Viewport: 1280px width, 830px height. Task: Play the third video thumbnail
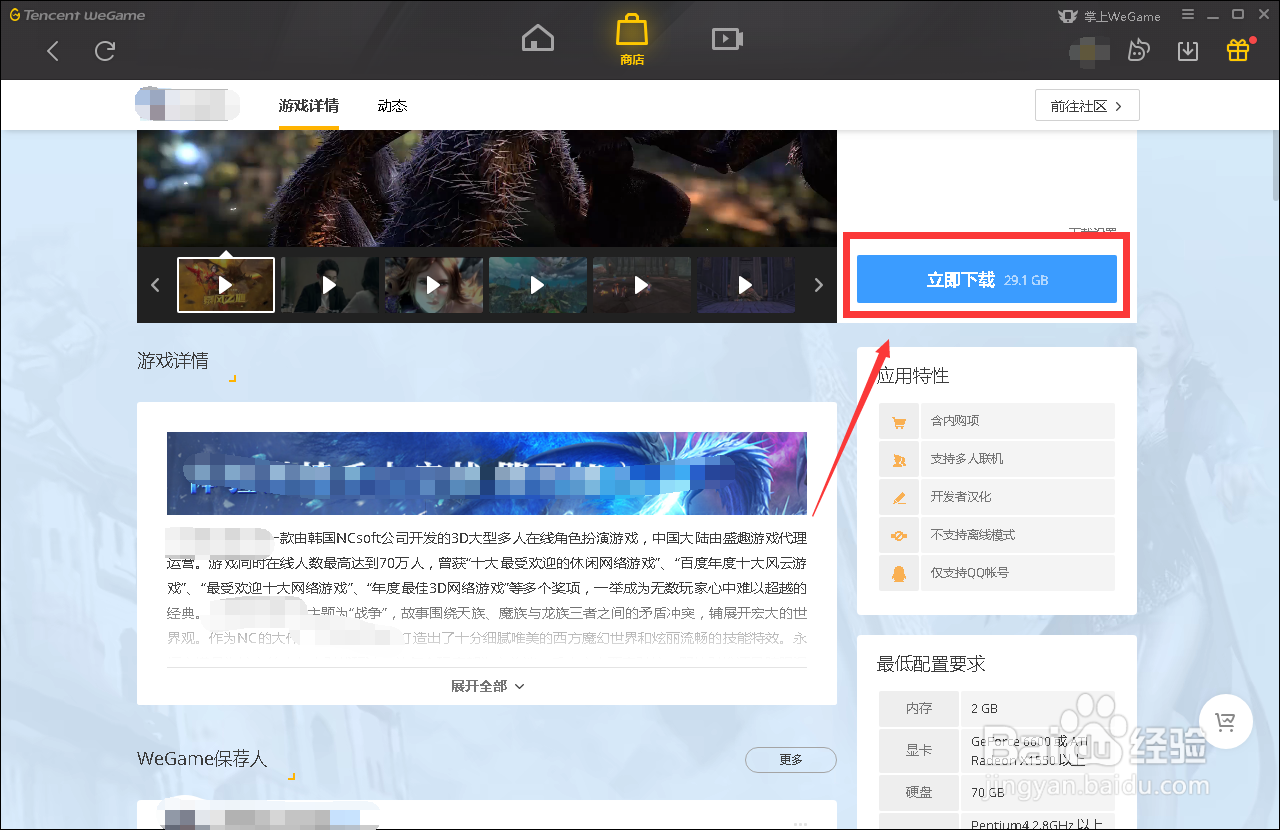tap(434, 285)
